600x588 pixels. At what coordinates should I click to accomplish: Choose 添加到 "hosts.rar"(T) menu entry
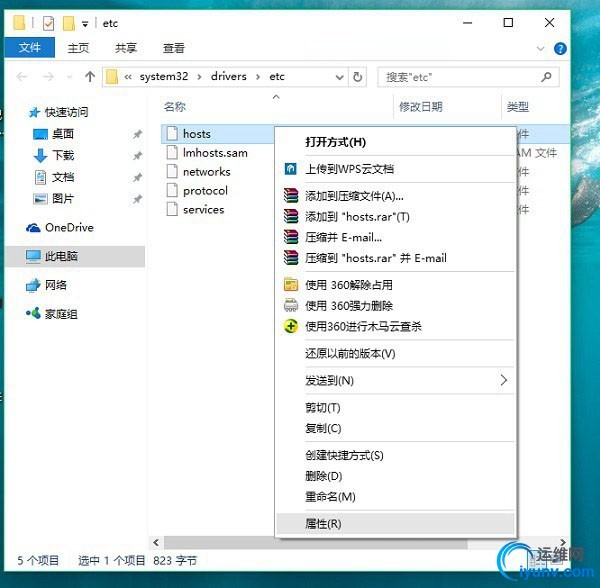click(x=395, y=217)
